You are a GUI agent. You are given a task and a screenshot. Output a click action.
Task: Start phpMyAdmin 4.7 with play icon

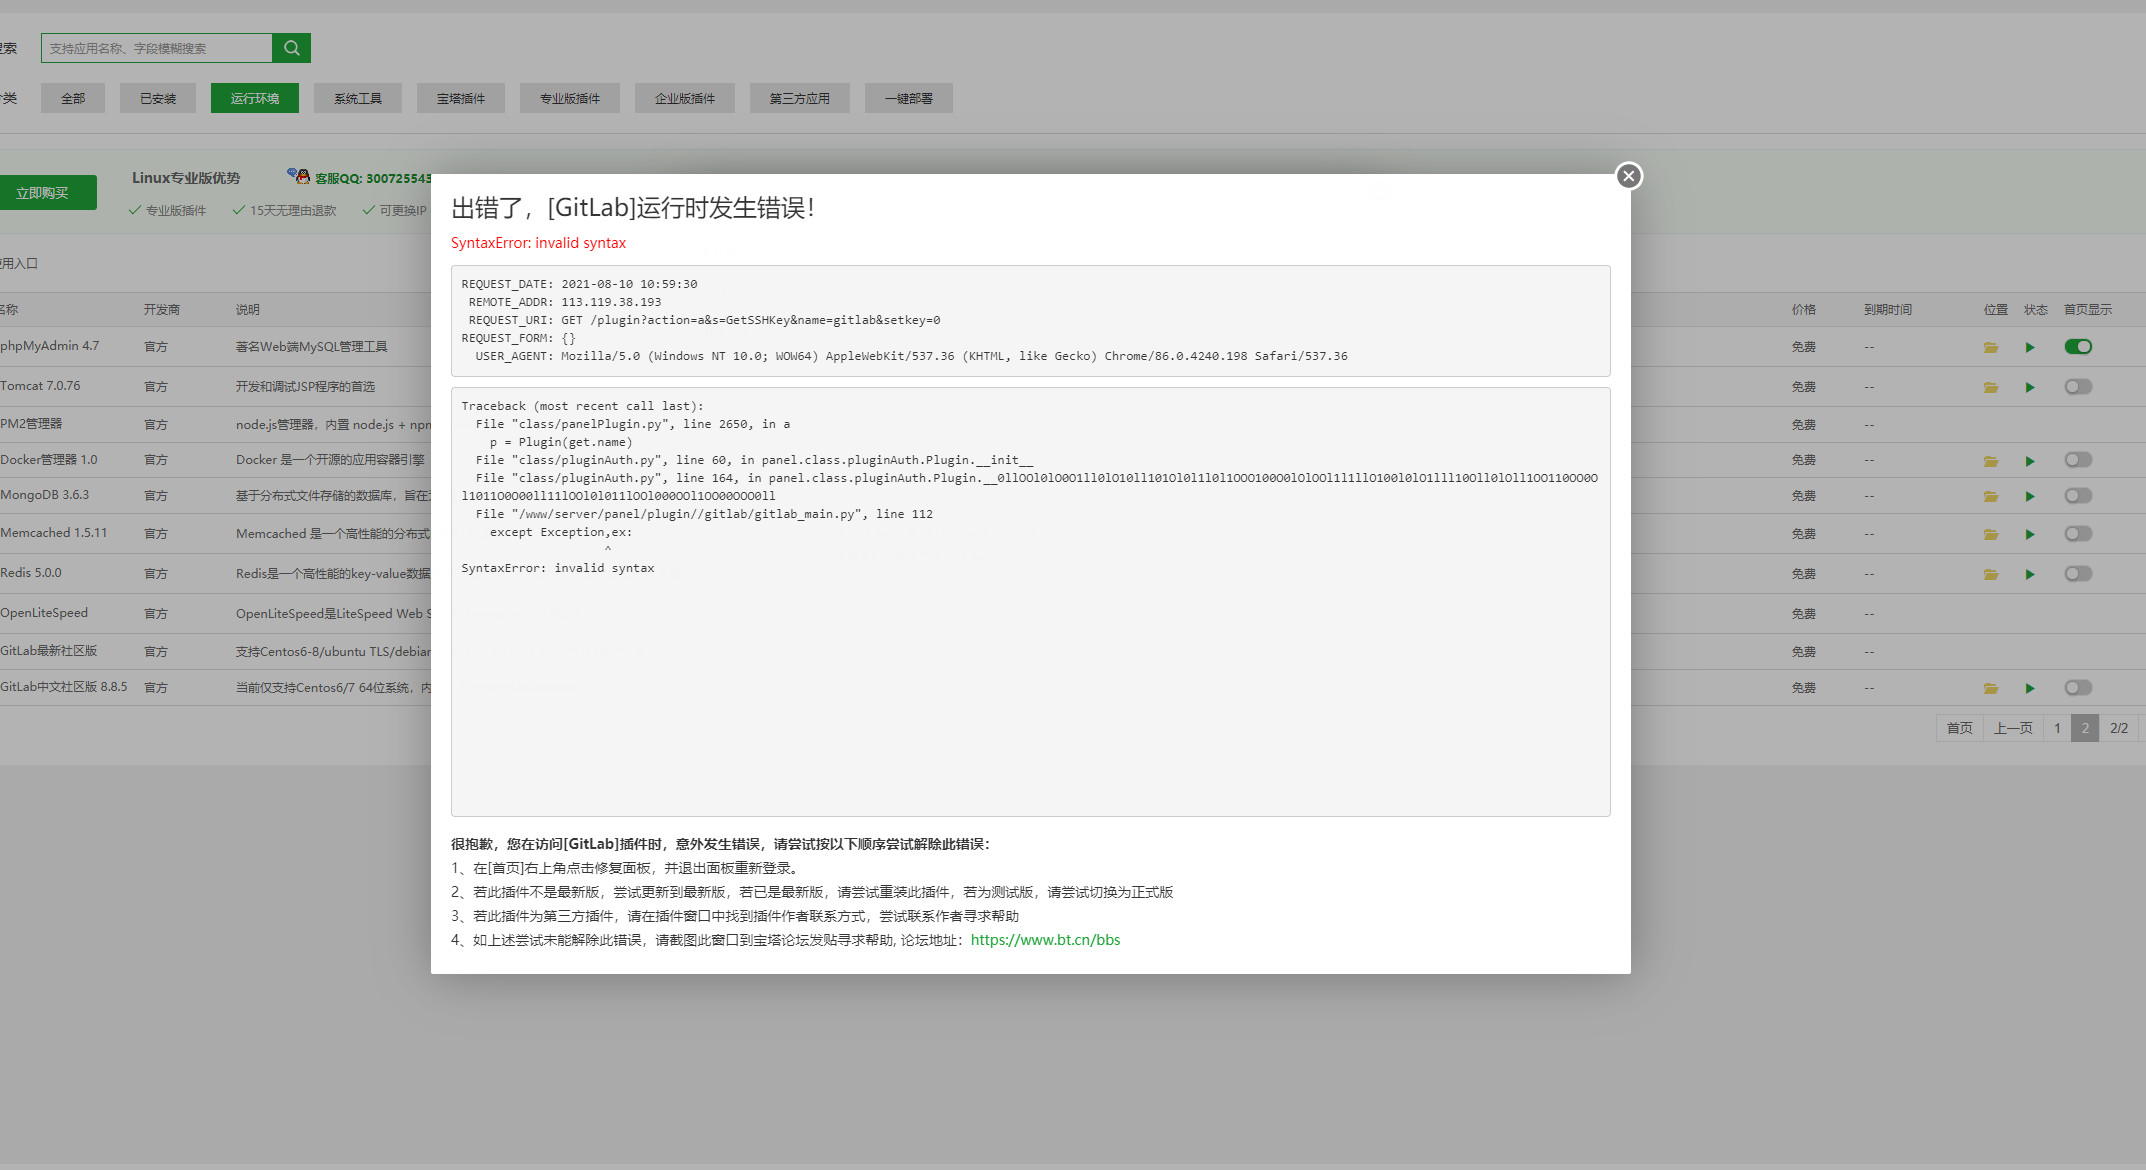[2030, 347]
